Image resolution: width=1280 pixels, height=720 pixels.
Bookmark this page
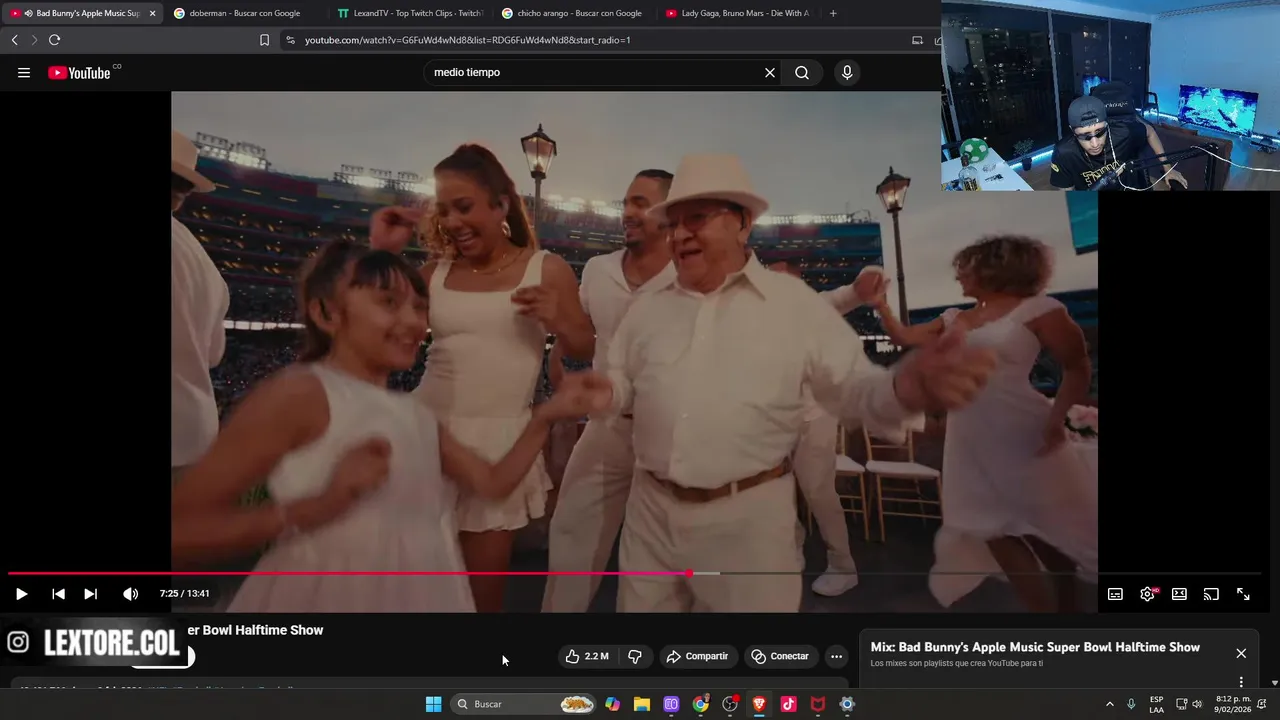pyautogui.click(x=264, y=40)
